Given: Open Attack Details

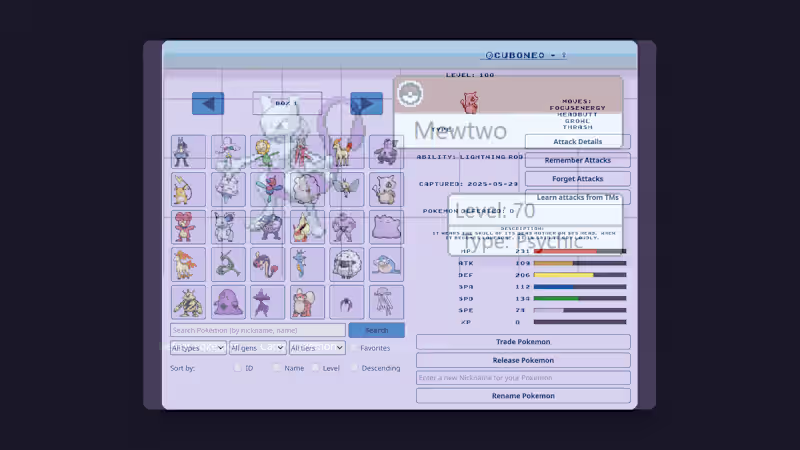Looking at the screenshot, I should click(578, 141).
